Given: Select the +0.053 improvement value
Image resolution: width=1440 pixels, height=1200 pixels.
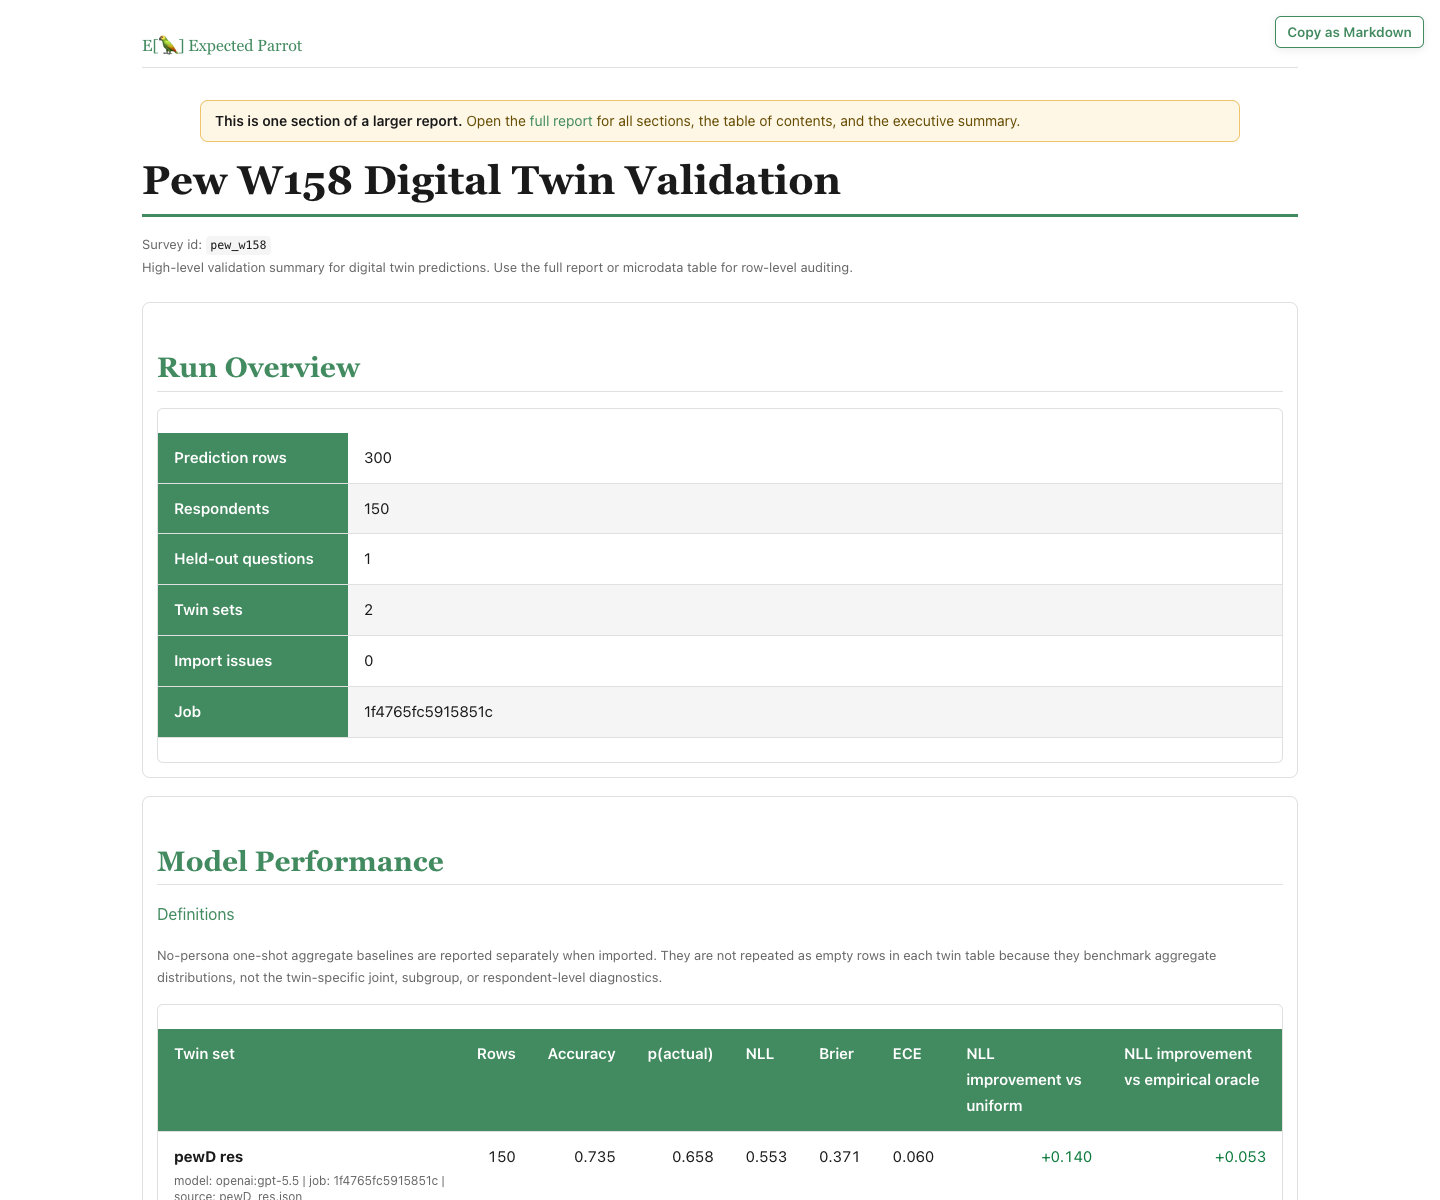Looking at the screenshot, I should click(1240, 1157).
